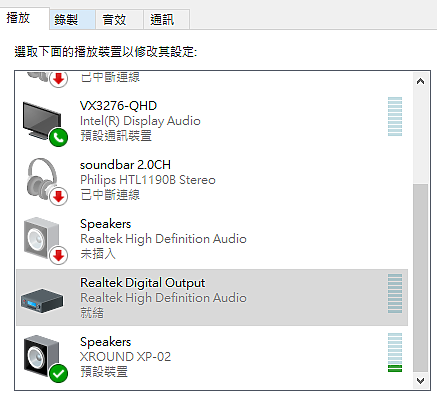This screenshot has width=437, height=393.
Task: Click the Realtek Digital Output receiver icon
Action: [42, 300]
